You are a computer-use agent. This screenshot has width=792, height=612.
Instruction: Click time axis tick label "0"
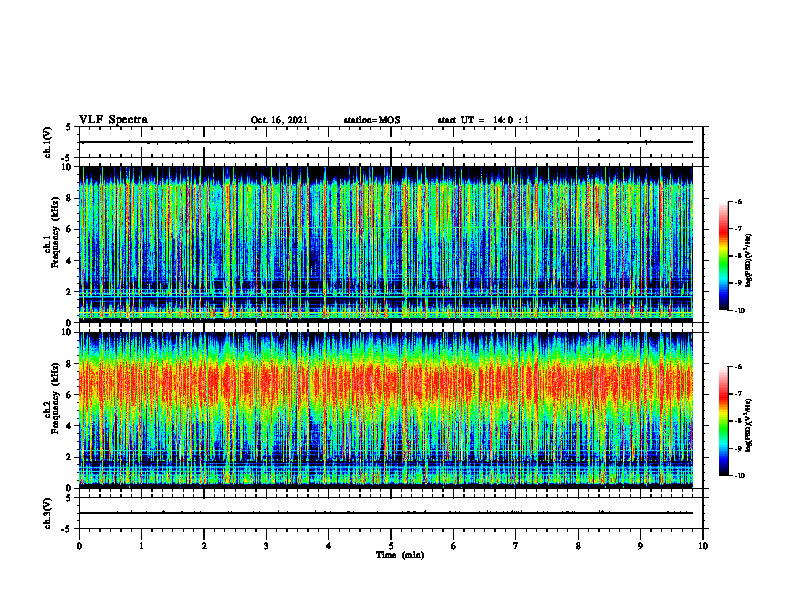point(79,546)
